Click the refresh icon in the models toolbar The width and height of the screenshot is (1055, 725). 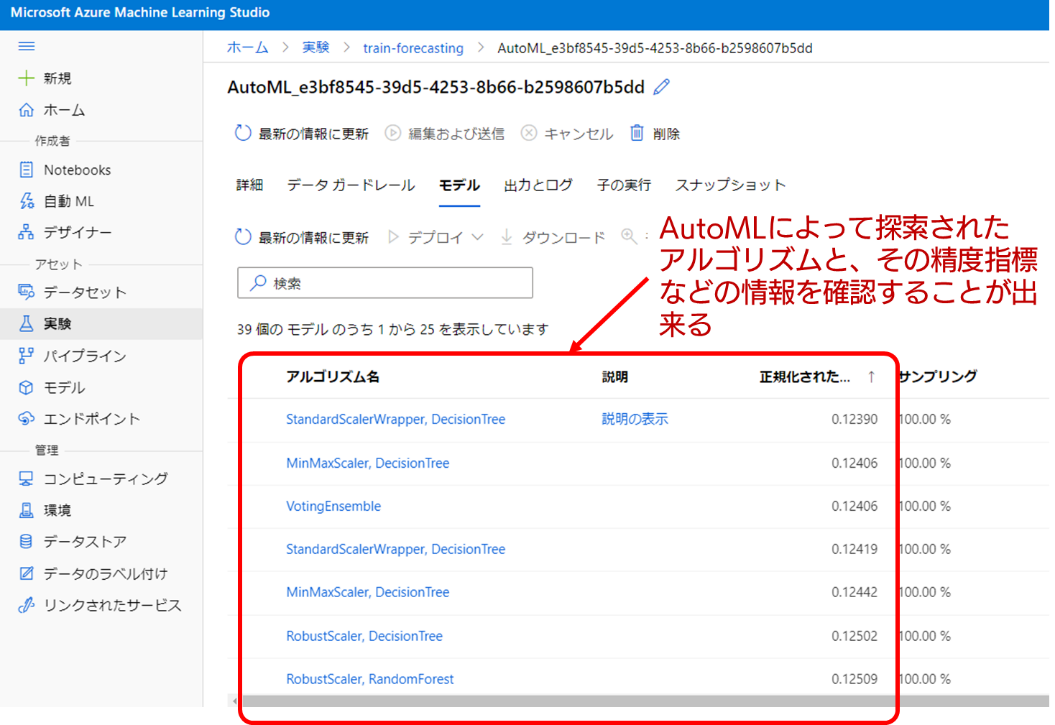click(243, 237)
